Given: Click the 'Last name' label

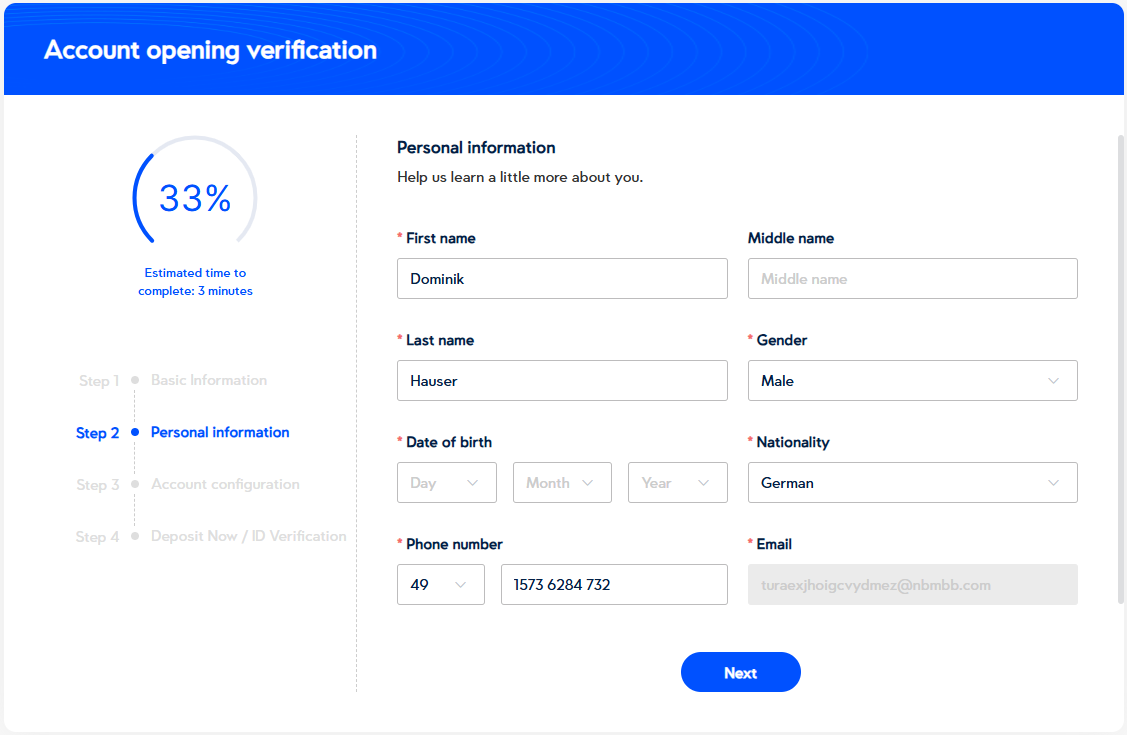Looking at the screenshot, I should click(440, 340).
